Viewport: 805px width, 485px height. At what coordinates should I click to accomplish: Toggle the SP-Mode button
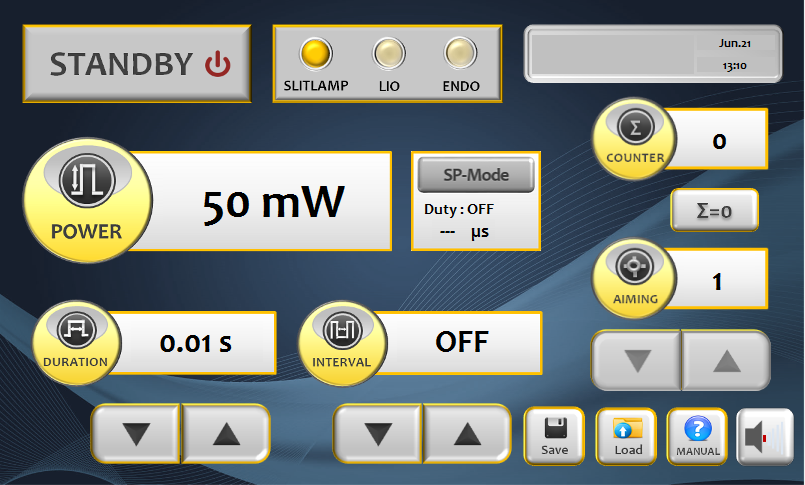(476, 175)
